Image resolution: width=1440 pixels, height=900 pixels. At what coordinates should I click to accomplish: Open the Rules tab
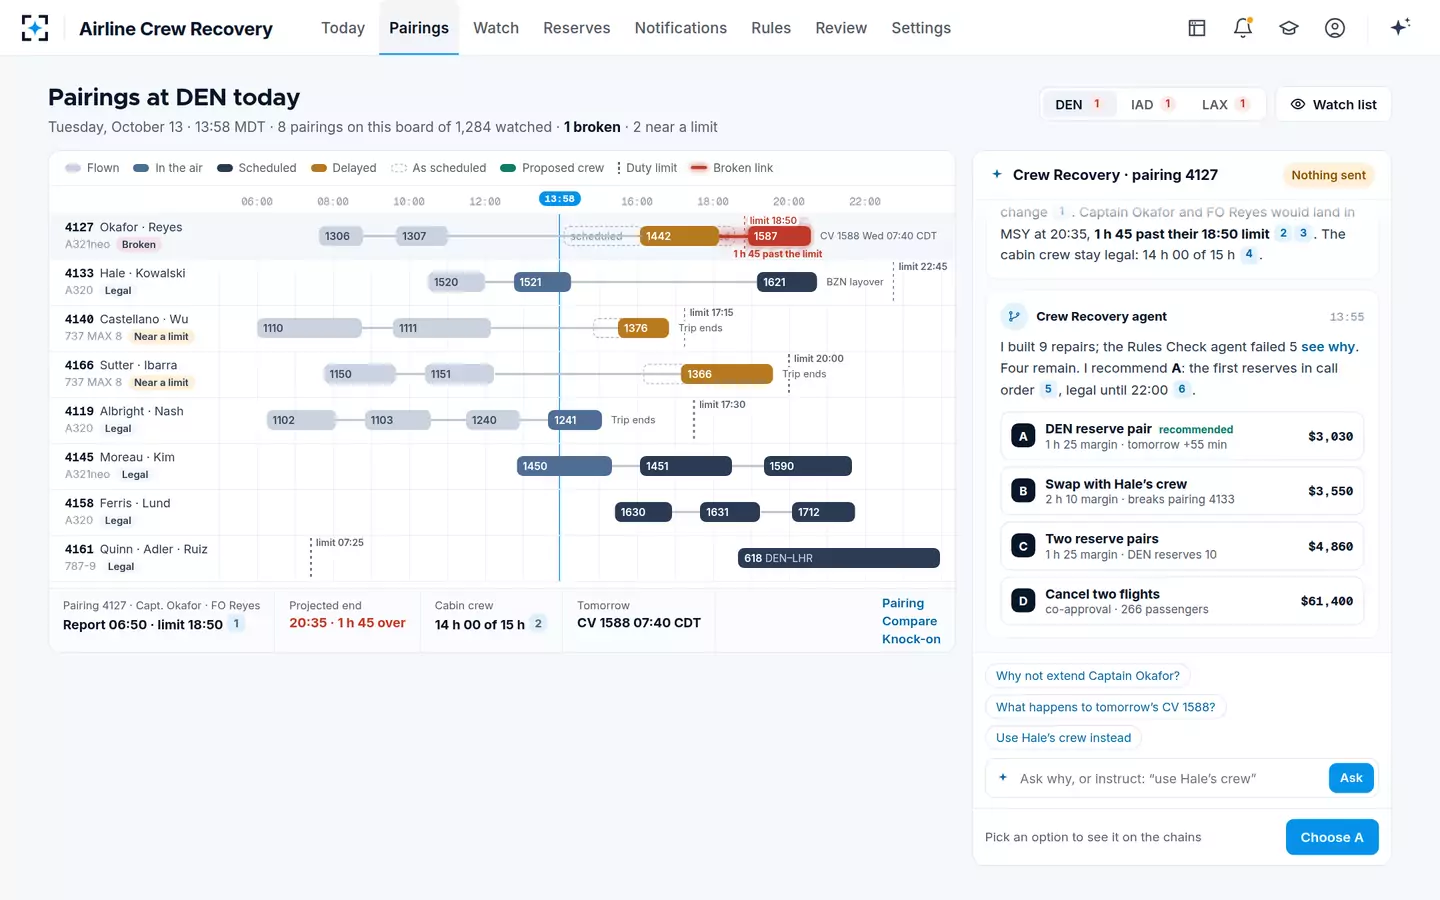click(x=771, y=28)
